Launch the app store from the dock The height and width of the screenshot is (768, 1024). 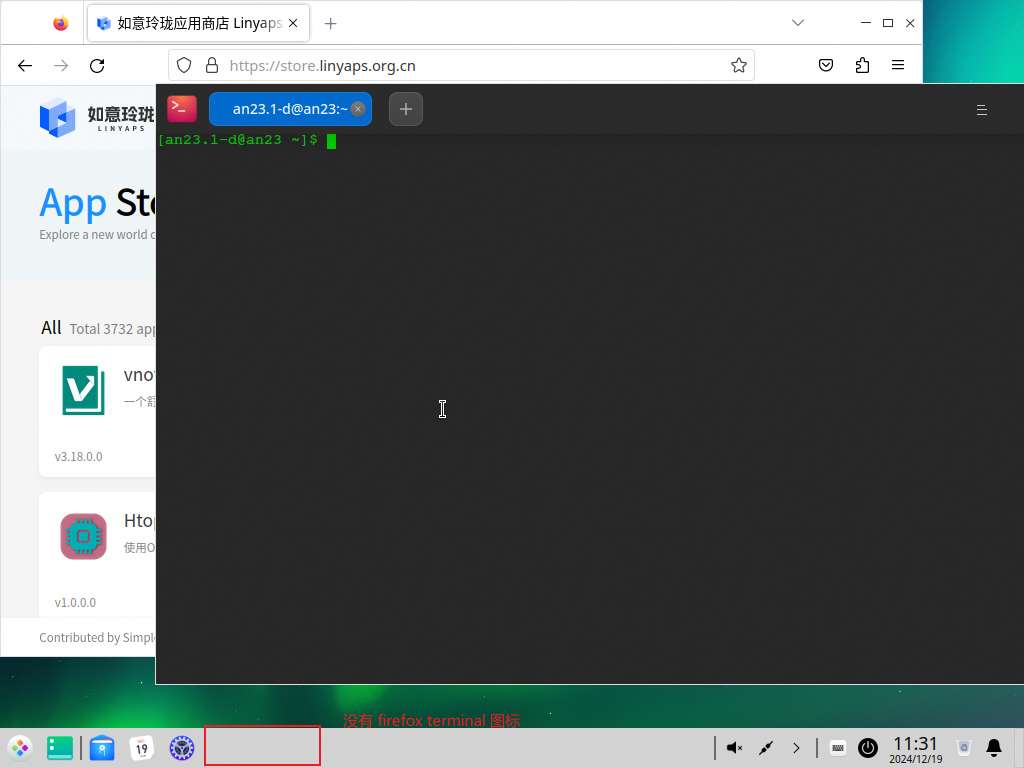pos(101,747)
